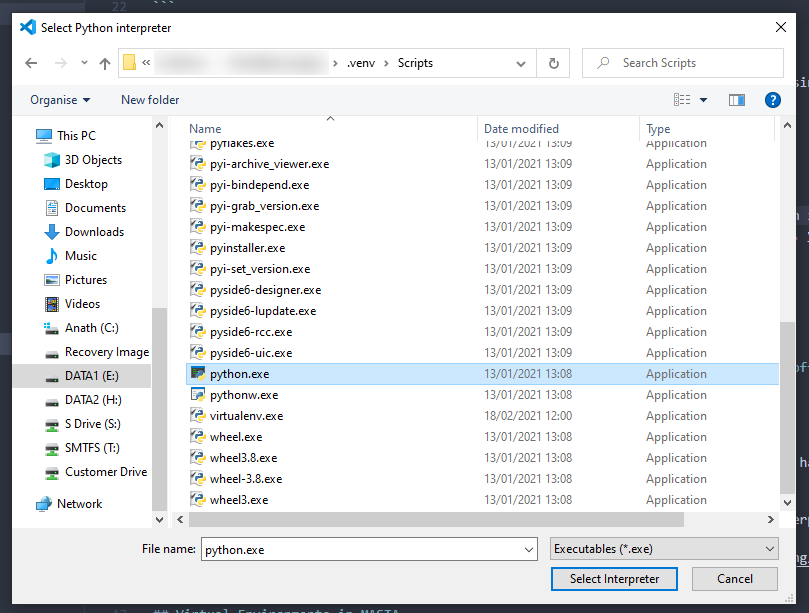Image resolution: width=809 pixels, height=613 pixels.
Task: Select pyside6-rcc.exe file icon
Action: 198,332
